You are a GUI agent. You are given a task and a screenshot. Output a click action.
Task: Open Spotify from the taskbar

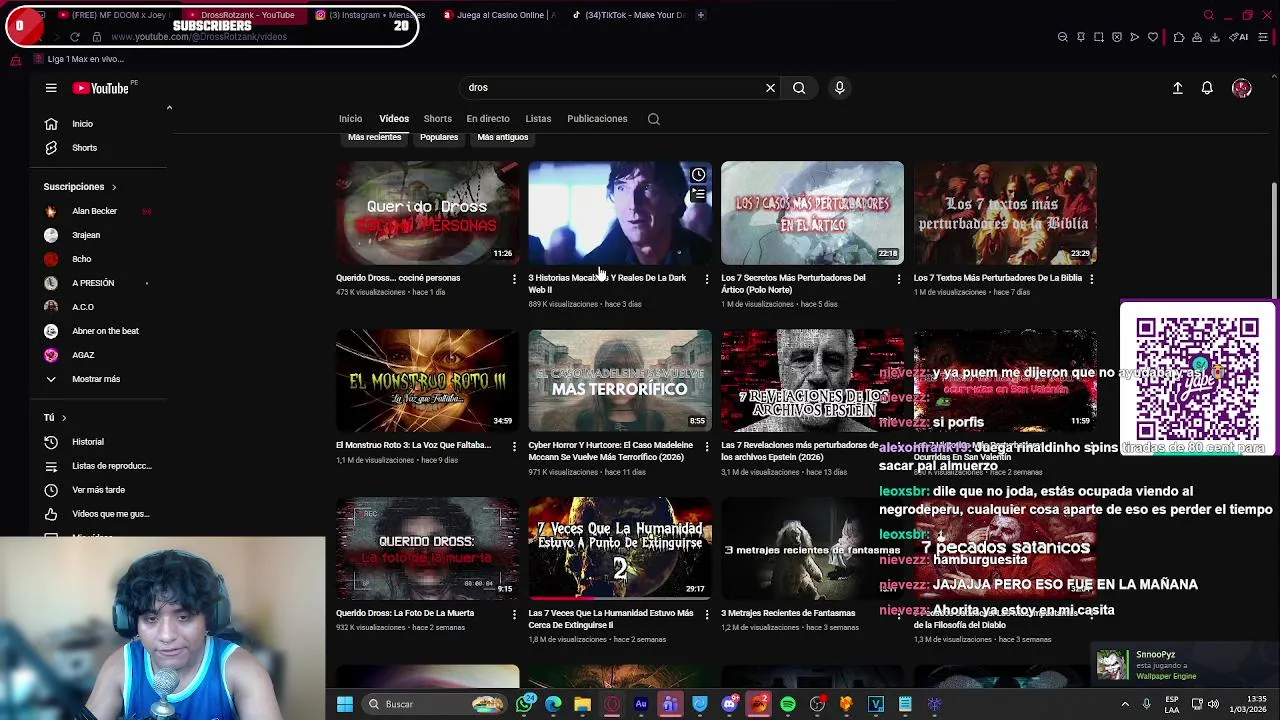point(788,704)
